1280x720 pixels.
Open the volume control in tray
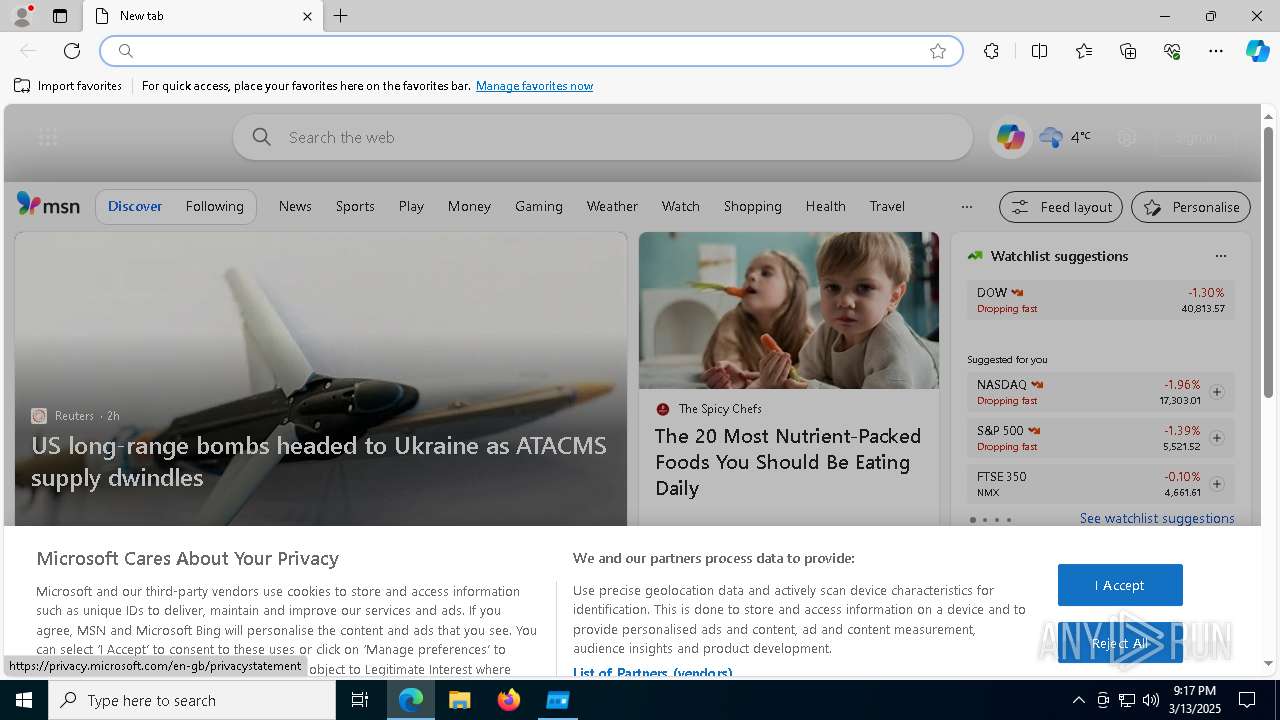(x=1151, y=700)
